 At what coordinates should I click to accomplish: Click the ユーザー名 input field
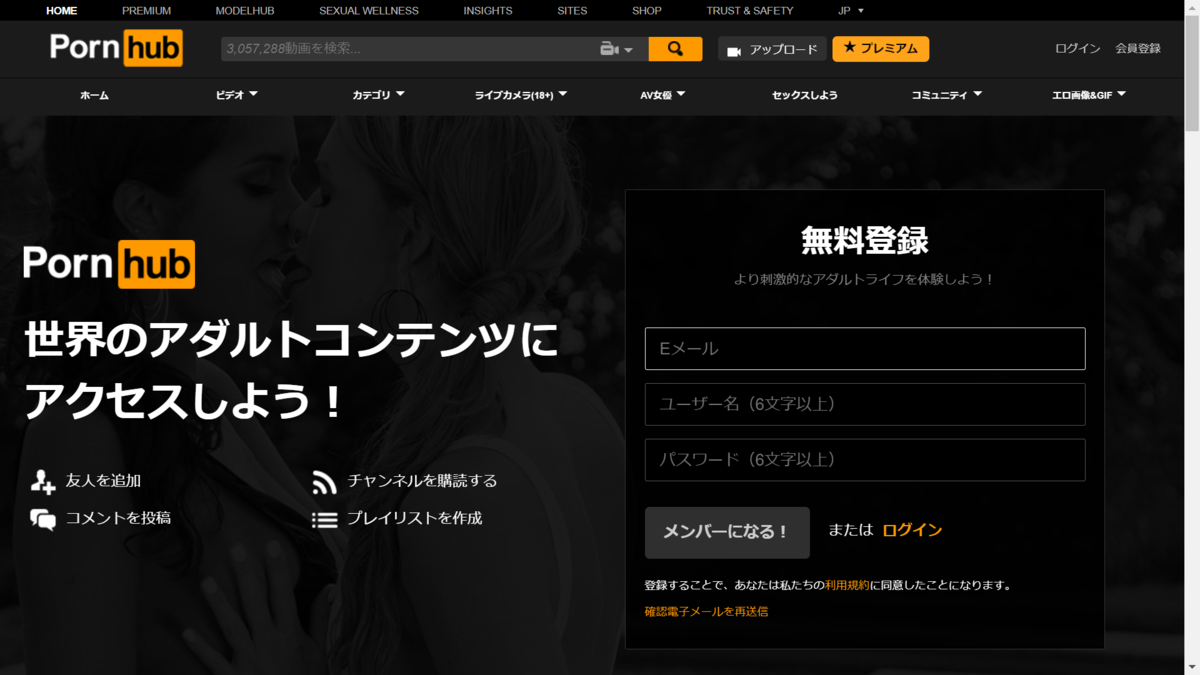tap(865, 404)
